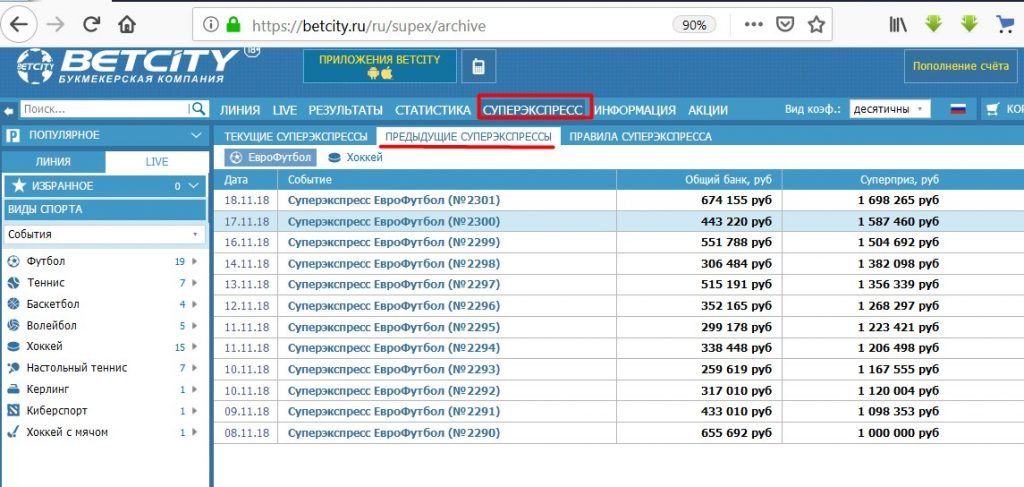Click the Киберспорт sport icon
1024x487 pixels.
click(13, 411)
